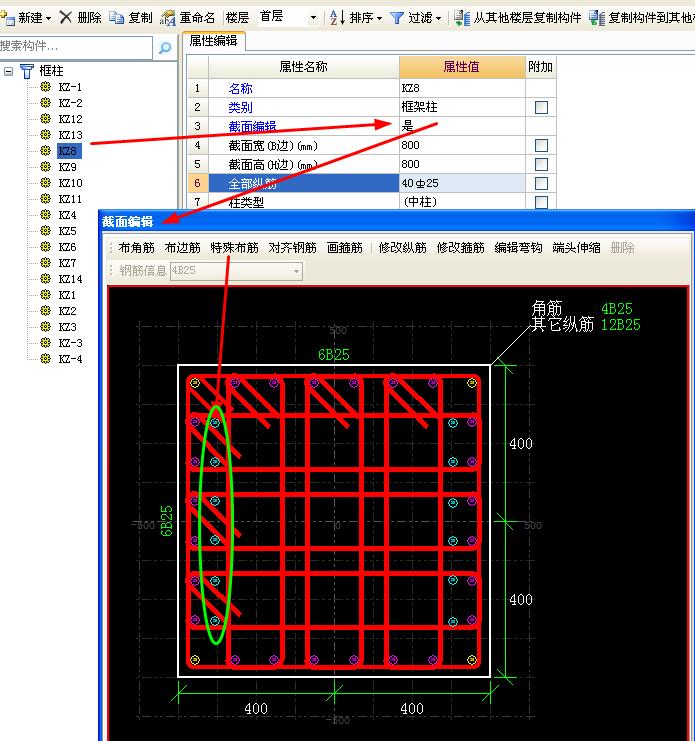
Task: Open the 钢筋信息 4B25 combo box
Action: 236,271
